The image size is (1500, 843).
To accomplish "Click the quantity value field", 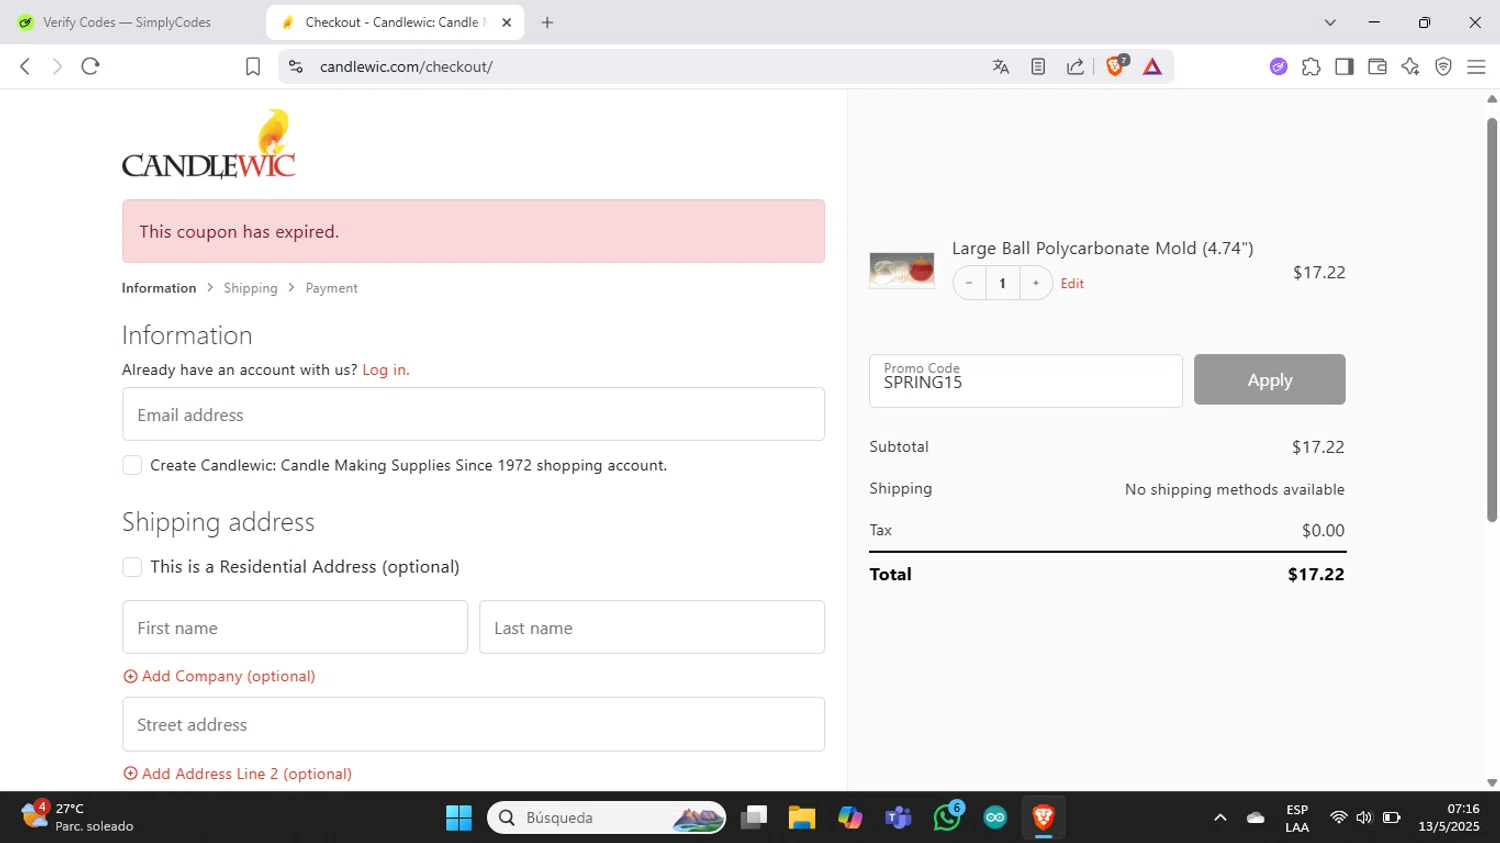I will click(x=1002, y=283).
